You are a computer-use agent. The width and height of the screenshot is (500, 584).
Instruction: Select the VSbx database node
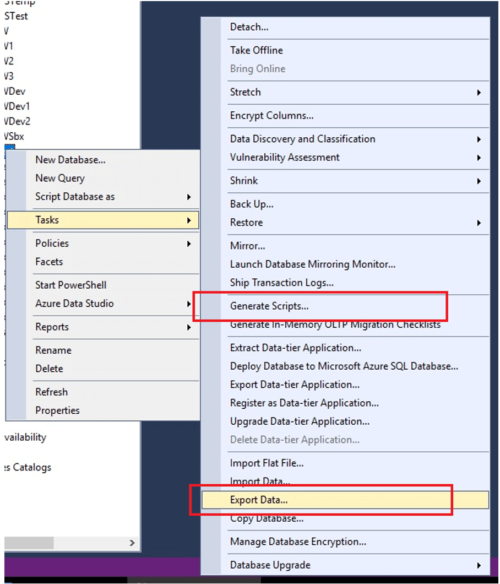pos(14,136)
